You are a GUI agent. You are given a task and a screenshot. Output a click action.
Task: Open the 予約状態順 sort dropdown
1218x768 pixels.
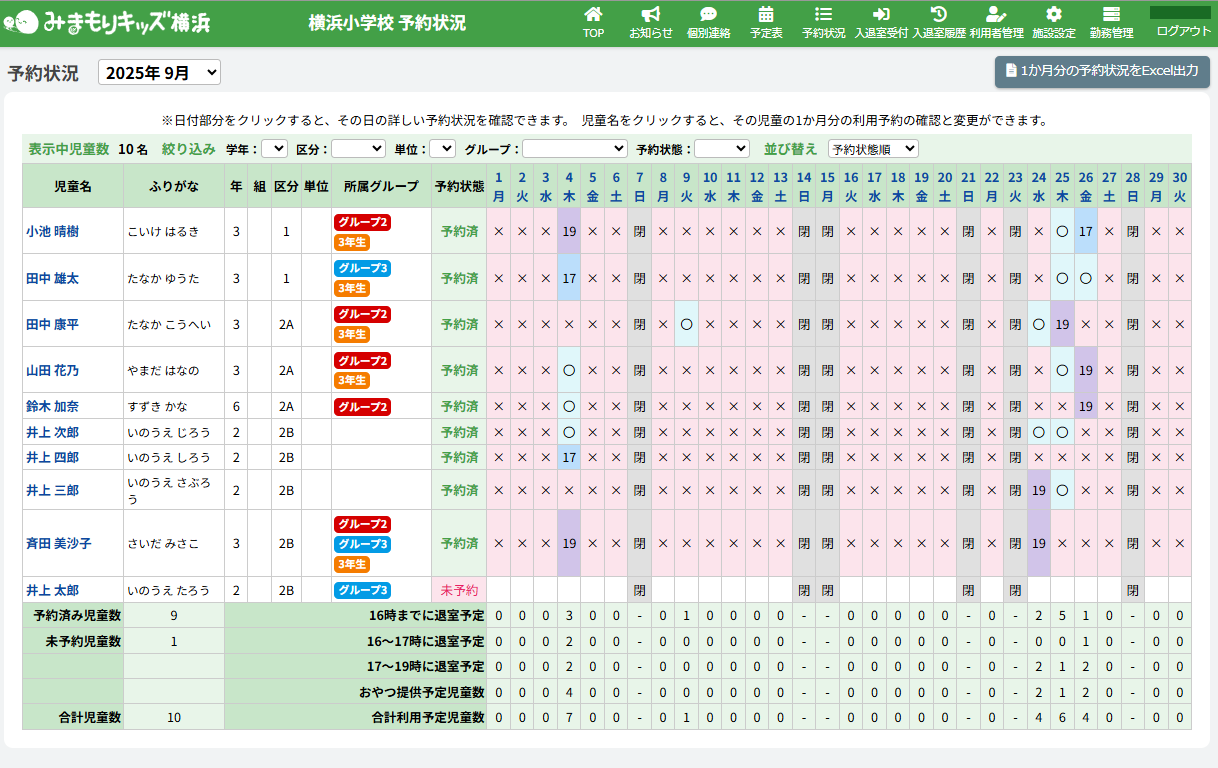[873, 148]
